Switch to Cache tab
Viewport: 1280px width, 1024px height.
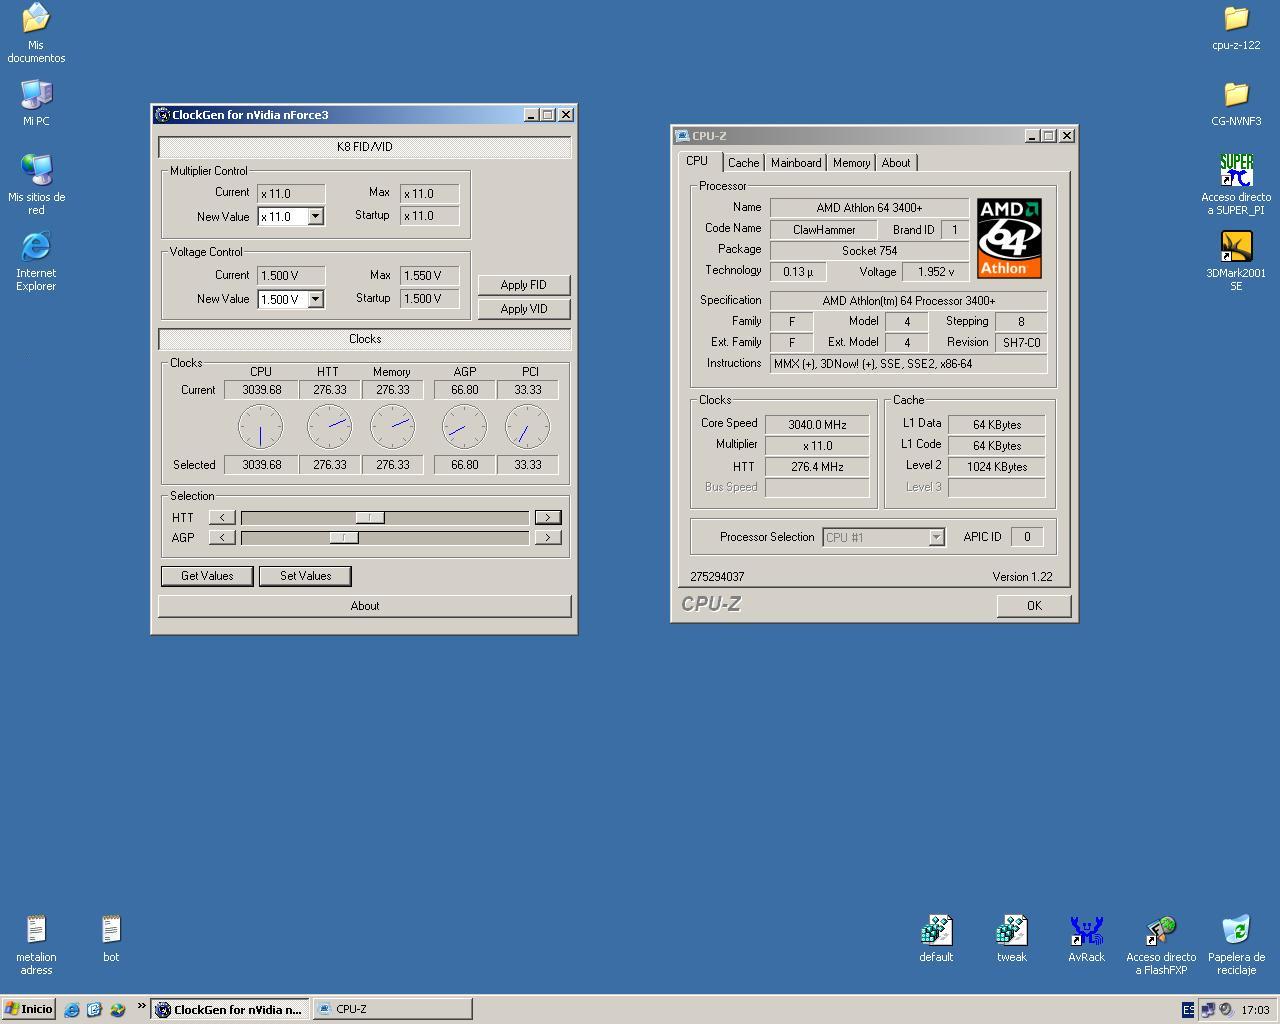743,162
